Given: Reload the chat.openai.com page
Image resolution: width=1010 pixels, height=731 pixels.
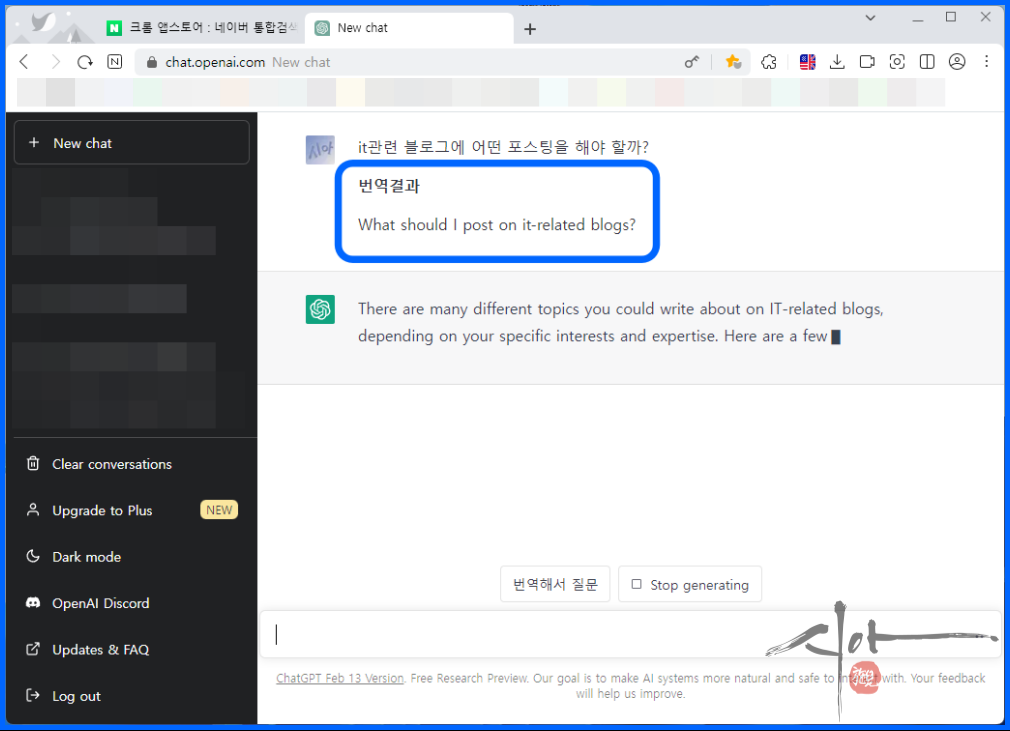Looking at the screenshot, I should (x=85, y=62).
